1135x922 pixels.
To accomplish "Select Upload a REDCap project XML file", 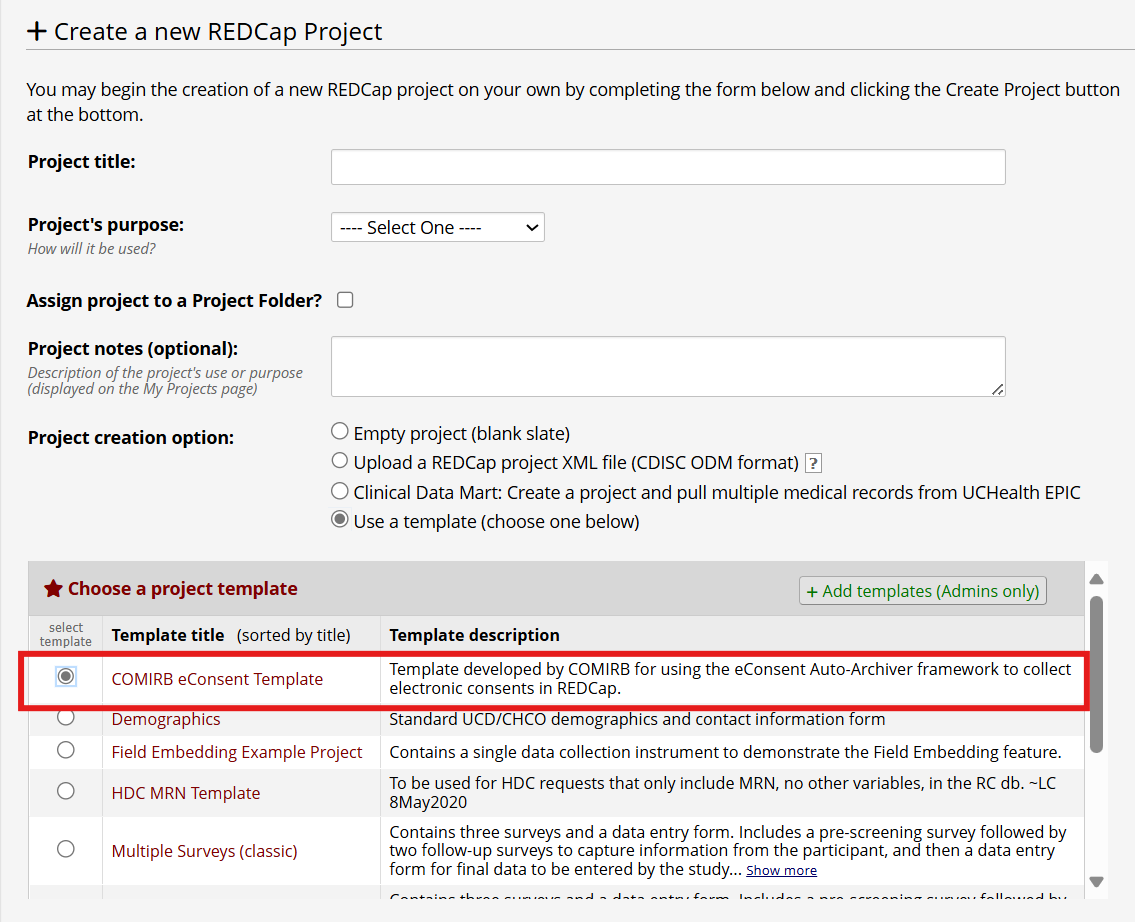I will [339, 461].
